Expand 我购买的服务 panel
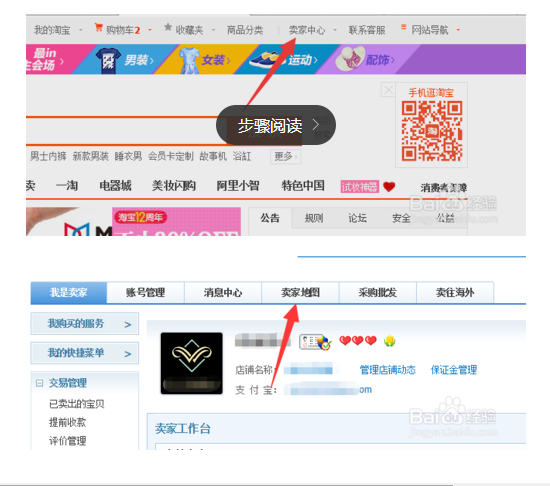The height and width of the screenshot is (486, 550). 85,323
